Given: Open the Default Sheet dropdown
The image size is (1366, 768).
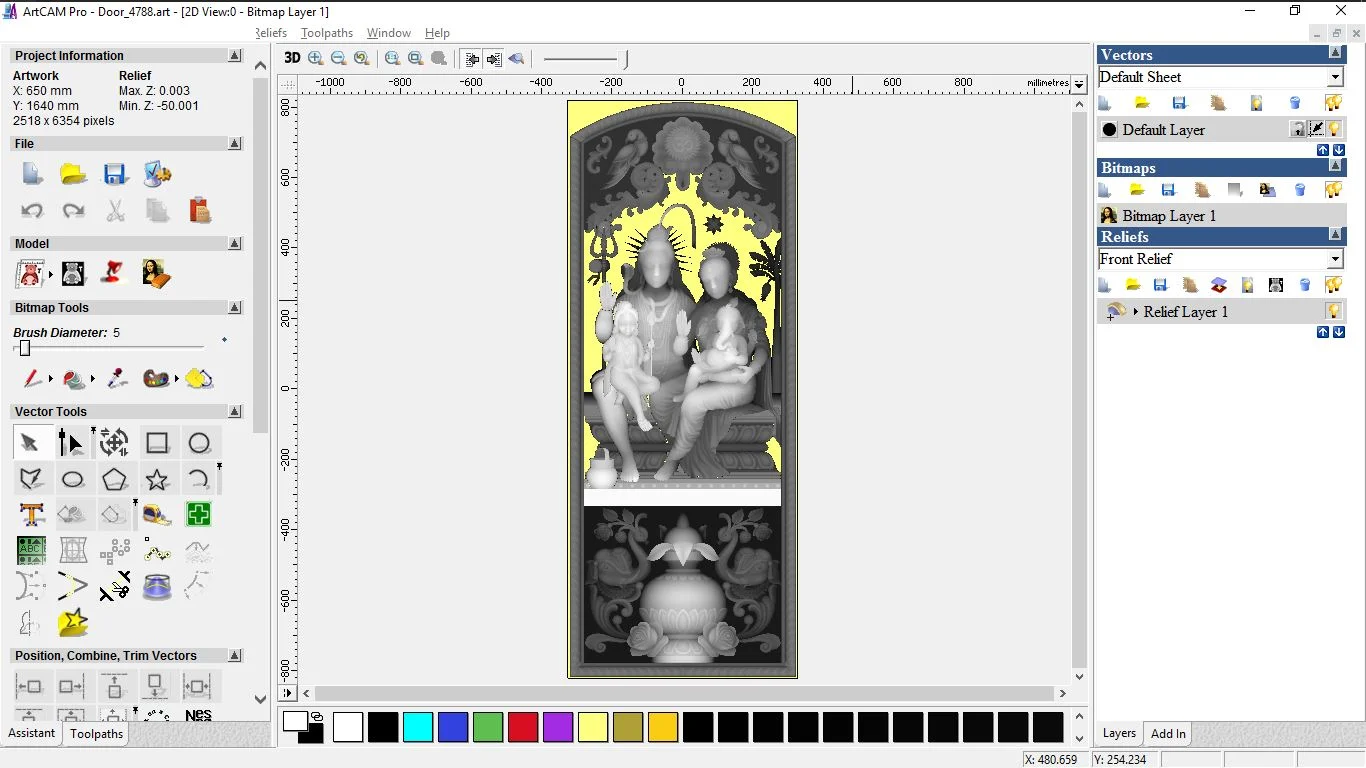Looking at the screenshot, I should tap(1335, 77).
